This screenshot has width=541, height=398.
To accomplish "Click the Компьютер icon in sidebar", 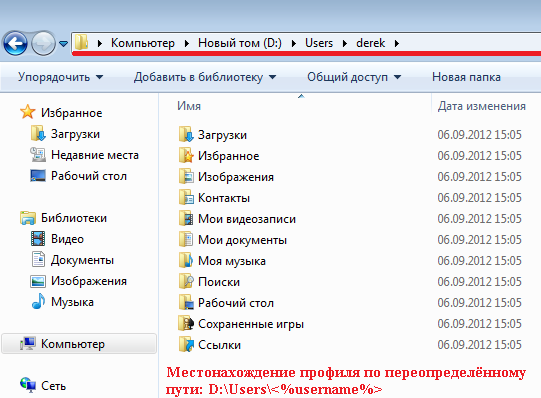I will click(x=28, y=343).
